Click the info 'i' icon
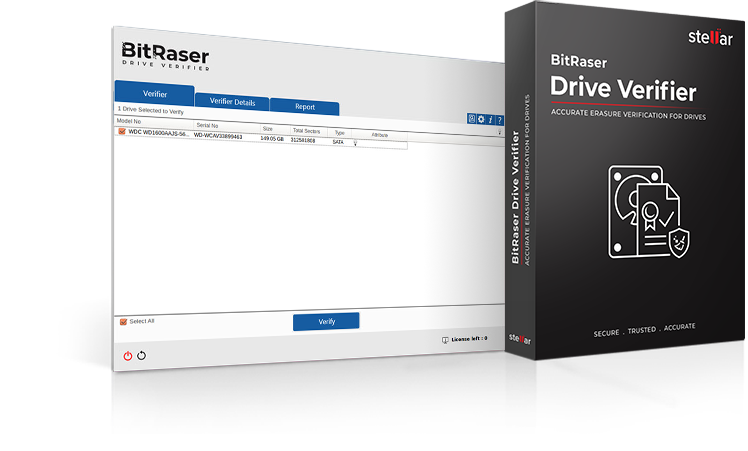748x451 pixels. (x=490, y=120)
